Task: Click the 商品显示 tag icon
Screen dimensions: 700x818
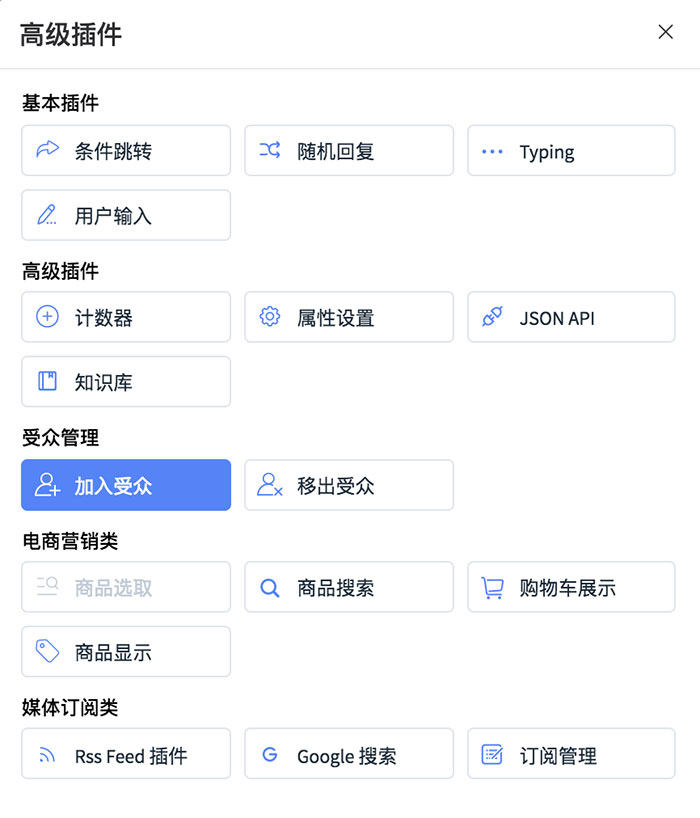Action: pyautogui.click(x=47, y=651)
